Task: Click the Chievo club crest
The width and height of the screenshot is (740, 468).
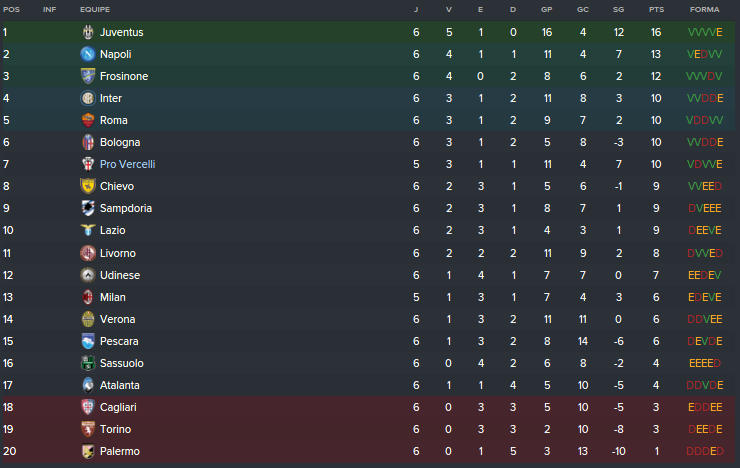Action: pos(87,186)
